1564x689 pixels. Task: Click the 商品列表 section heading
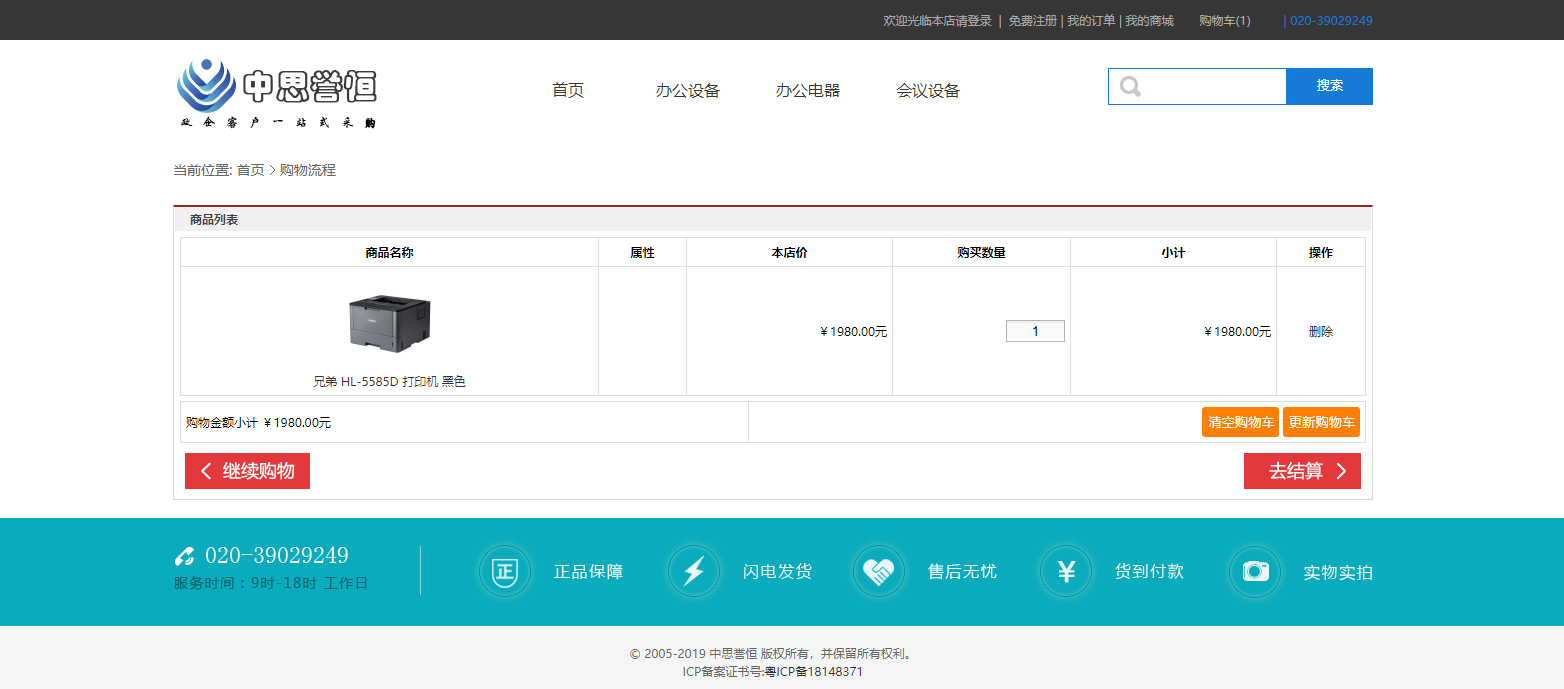coord(214,220)
